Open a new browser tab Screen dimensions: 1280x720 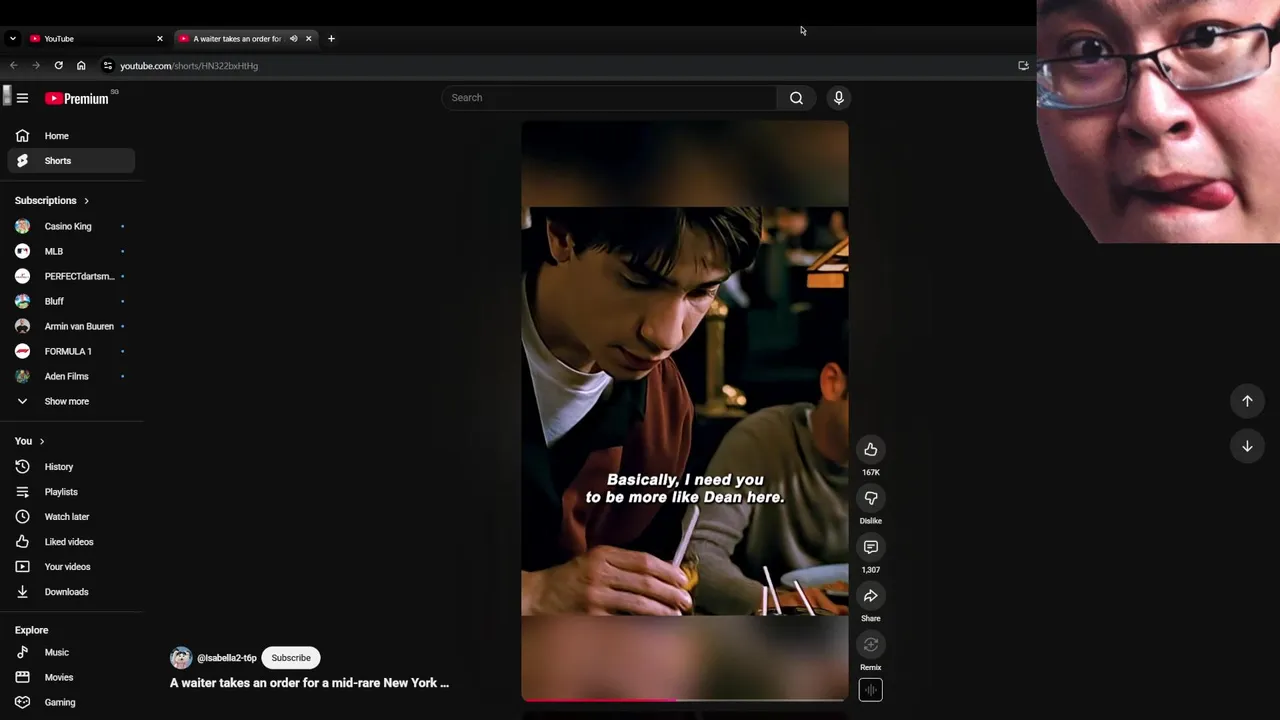tap(331, 39)
